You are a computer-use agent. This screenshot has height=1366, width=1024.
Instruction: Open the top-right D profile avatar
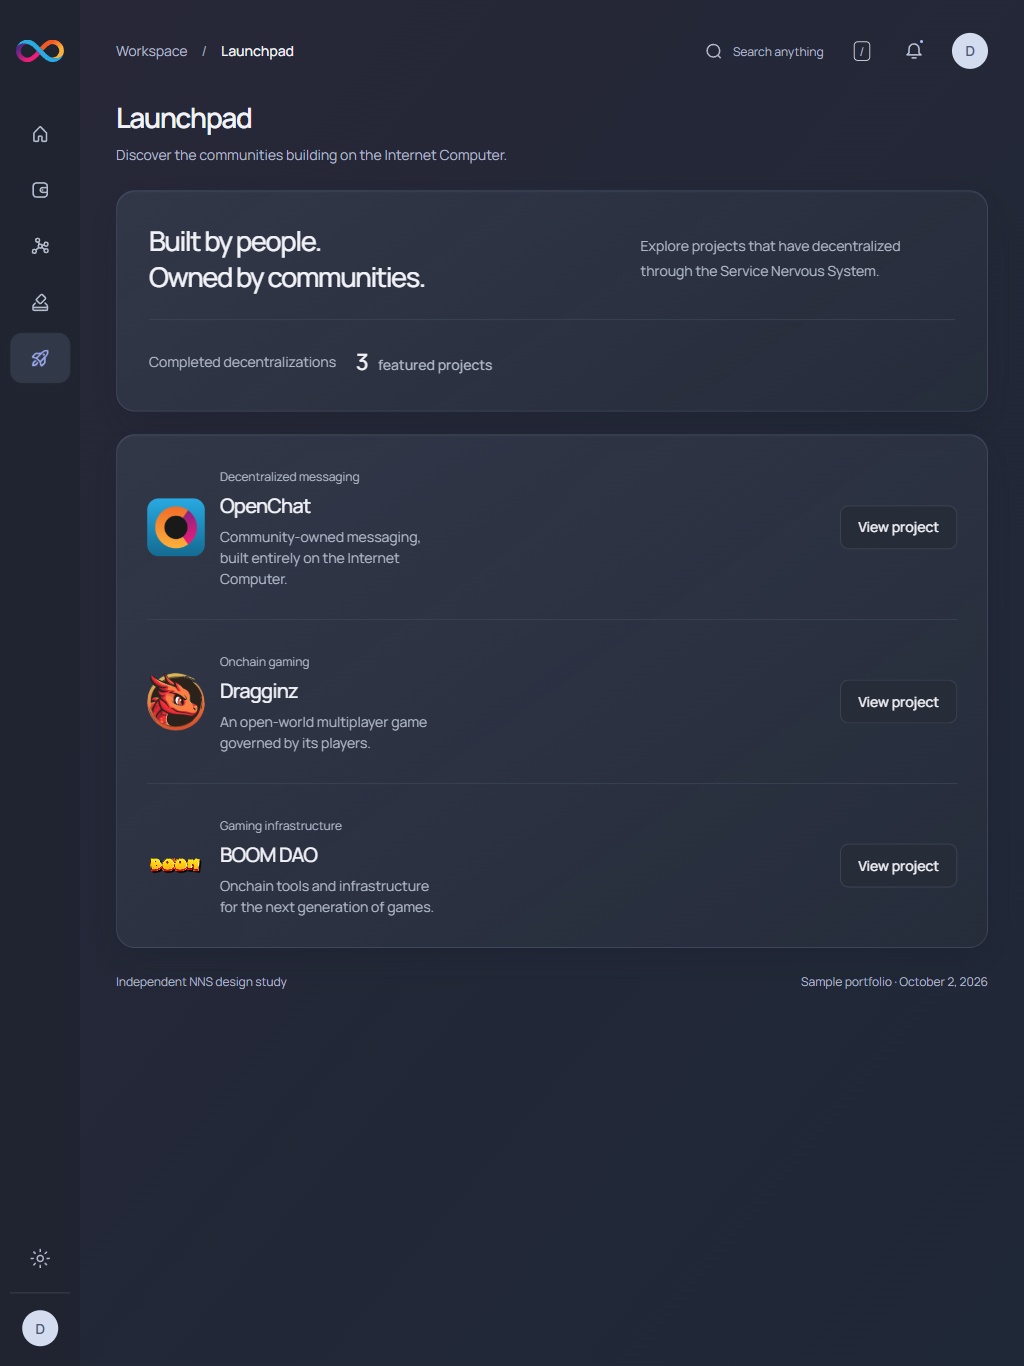click(970, 51)
